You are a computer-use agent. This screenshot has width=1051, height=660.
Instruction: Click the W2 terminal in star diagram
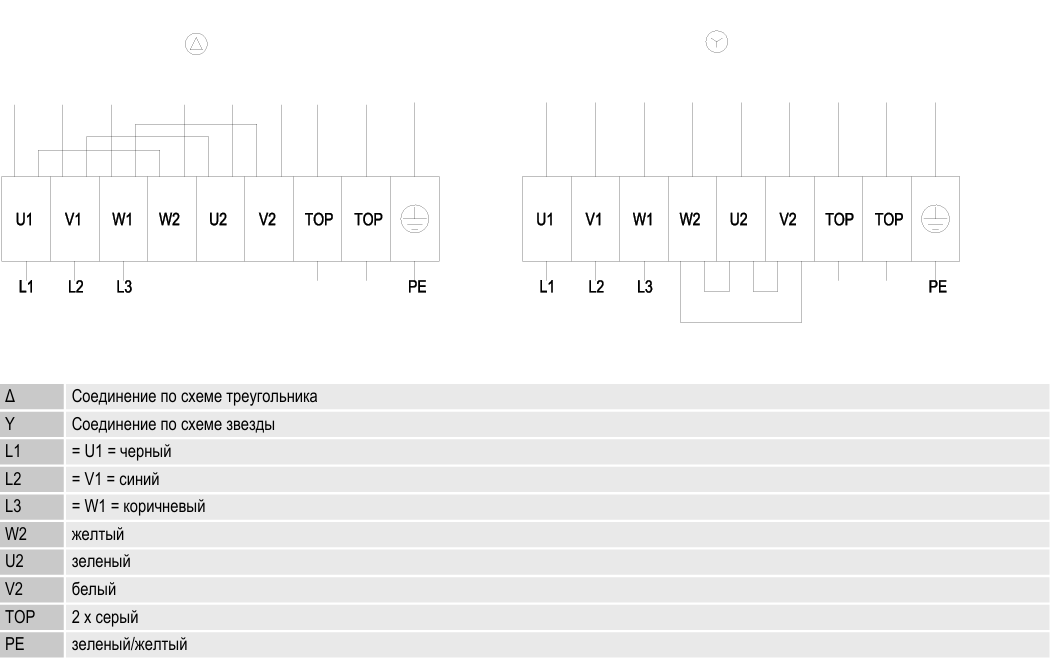[x=690, y=220]
